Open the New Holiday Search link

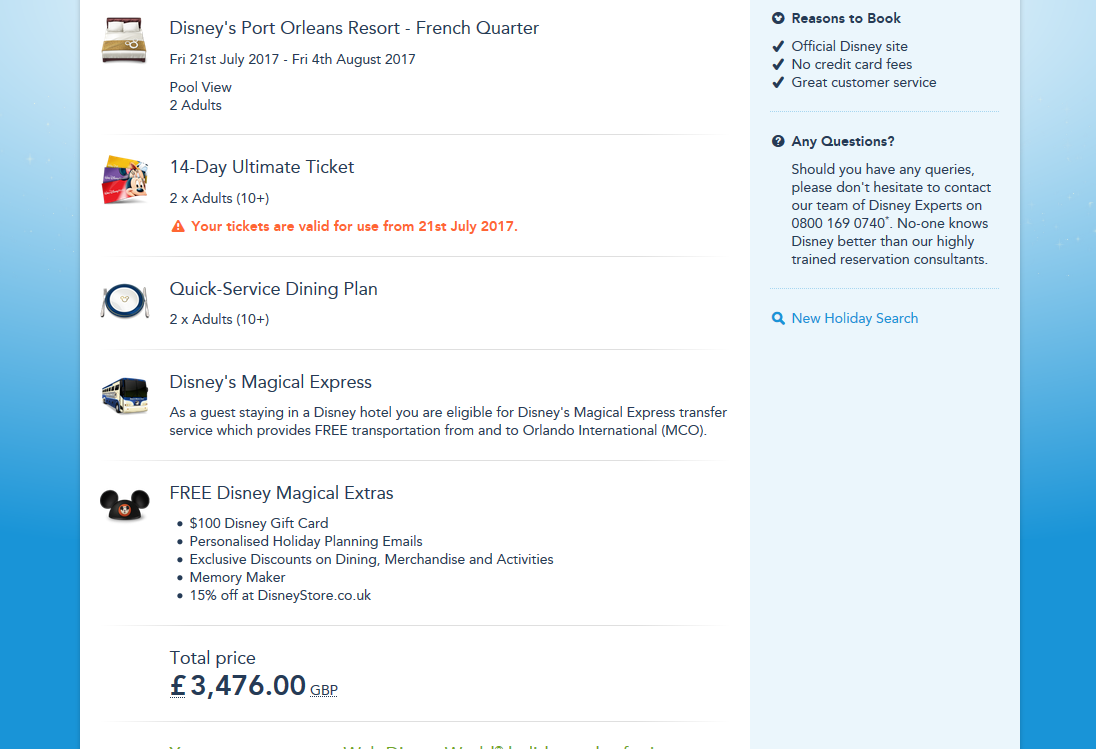(854, 318)
